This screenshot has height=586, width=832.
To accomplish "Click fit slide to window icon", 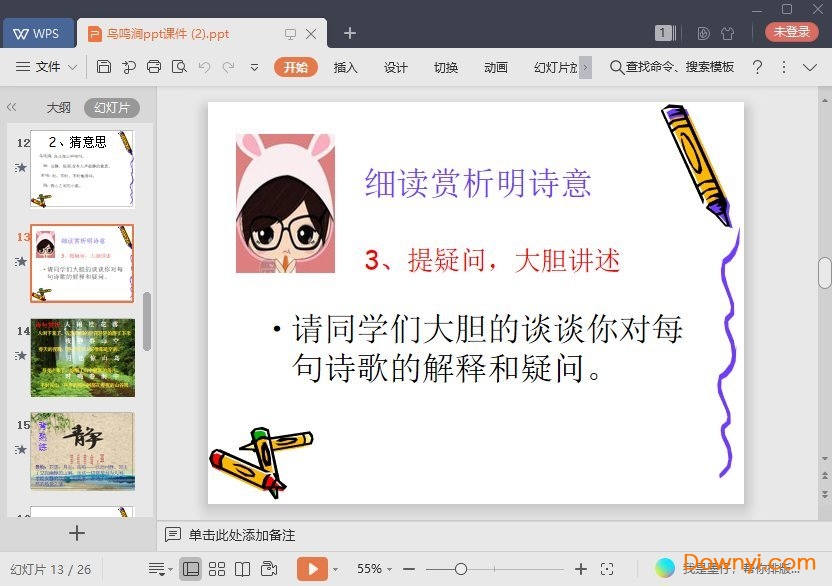I will coord(607,569).
